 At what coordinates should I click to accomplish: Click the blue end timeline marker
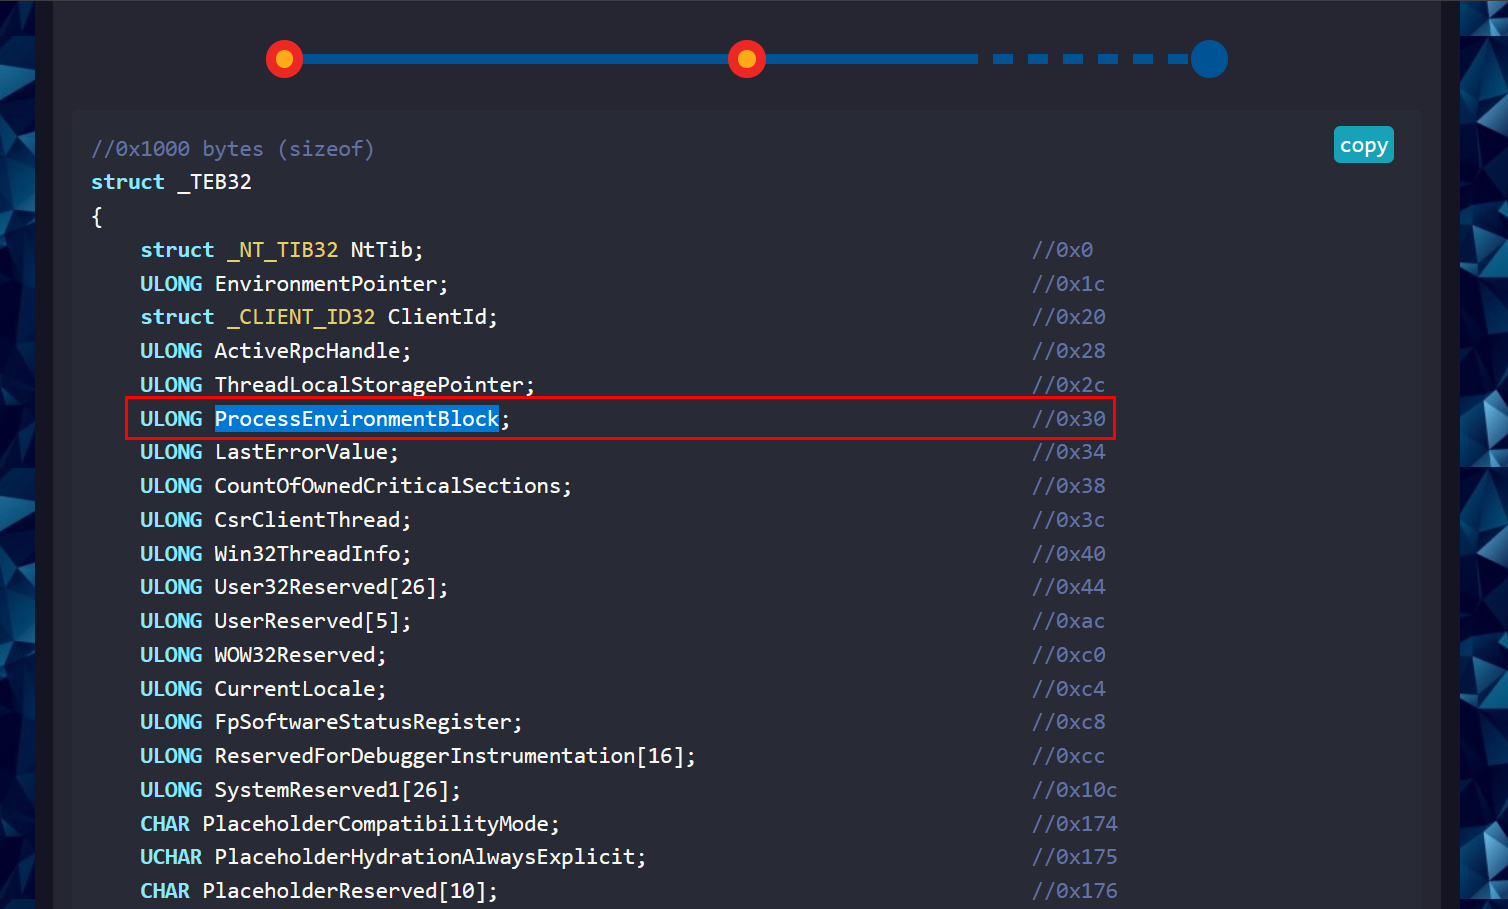coord(1209,59)
